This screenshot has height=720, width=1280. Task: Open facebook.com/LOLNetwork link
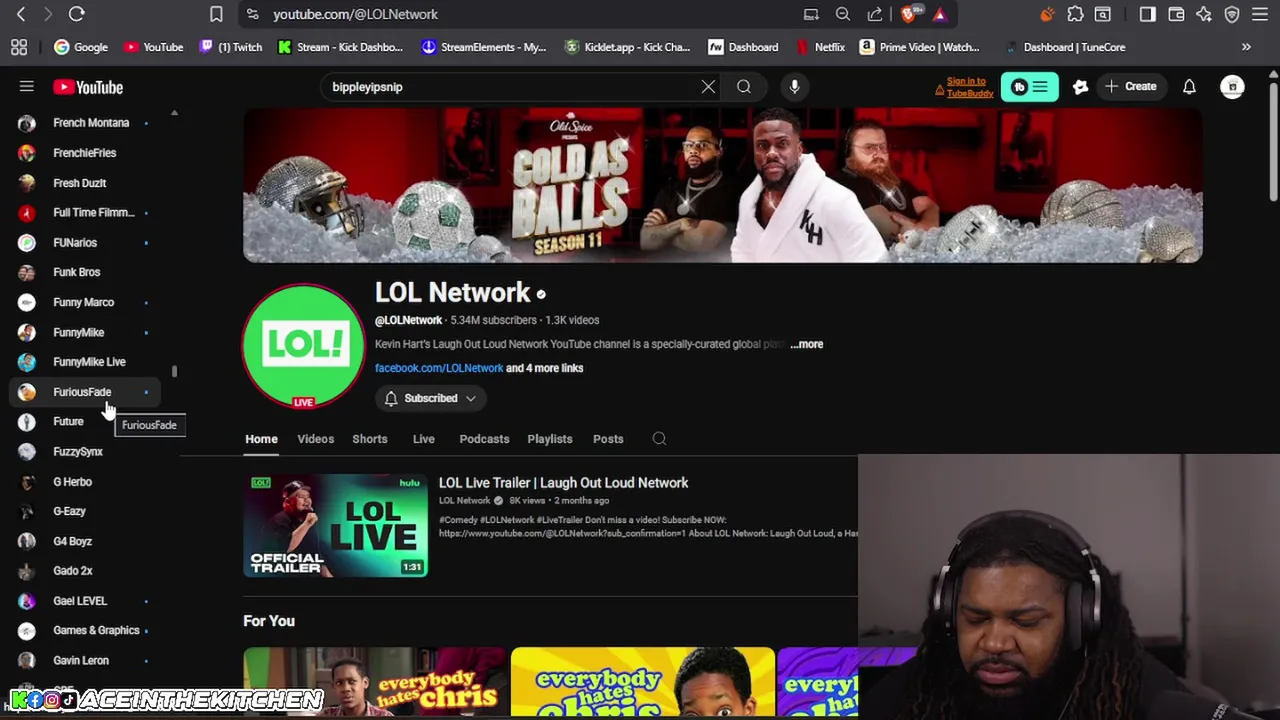[439, 368]
